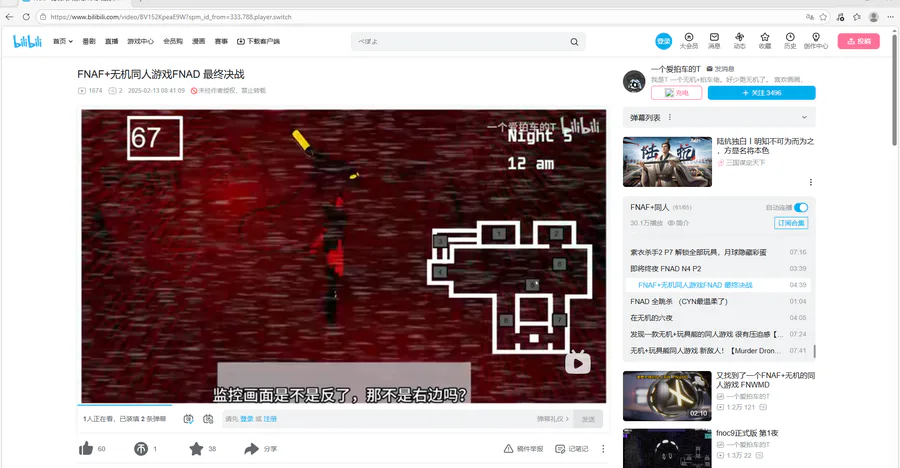The height and width of the screenshot is (468, 900).
Task: Open 番剧 in the top navigation
Action: (89, 41)
